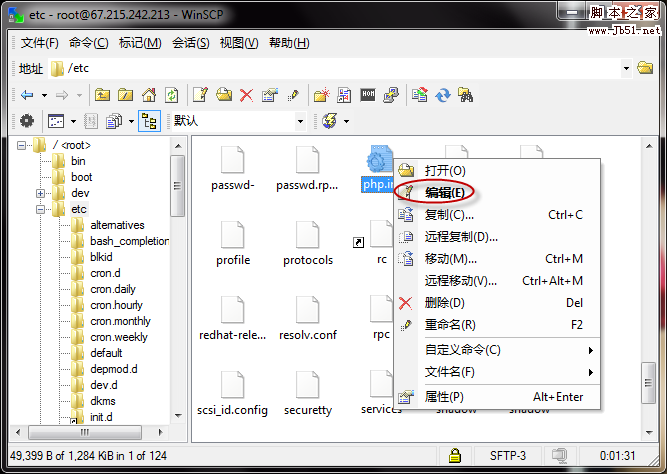Image resolution: width=667 pixels, height=474 pixels.
Task: Click the view style toolbar icon
Action: click(56, 121)
